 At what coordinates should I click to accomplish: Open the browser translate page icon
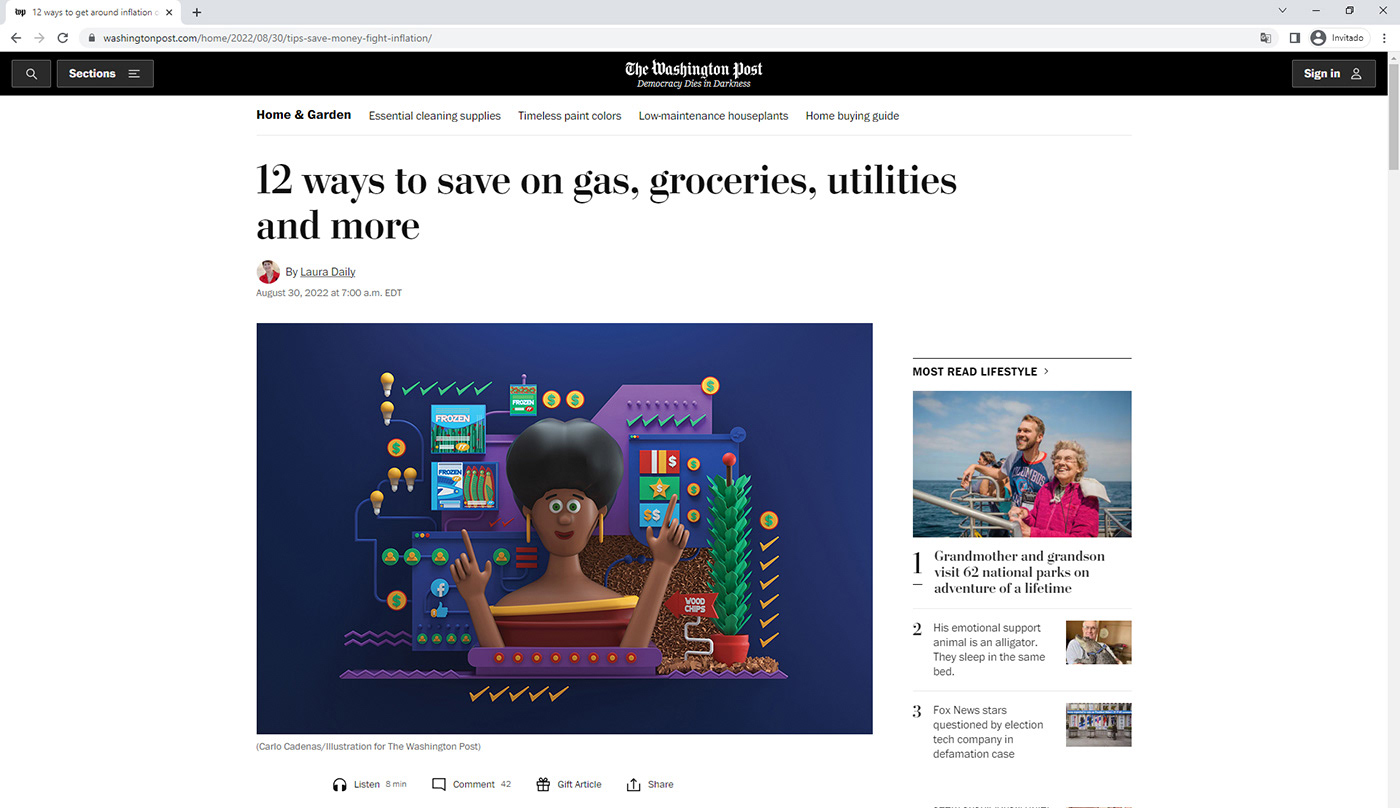(1266, 38)
